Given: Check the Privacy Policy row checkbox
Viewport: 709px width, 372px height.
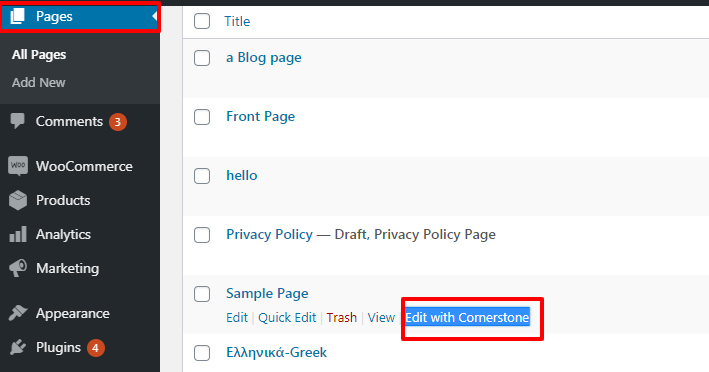Looking at the screenshot, I should click(202, 235).
